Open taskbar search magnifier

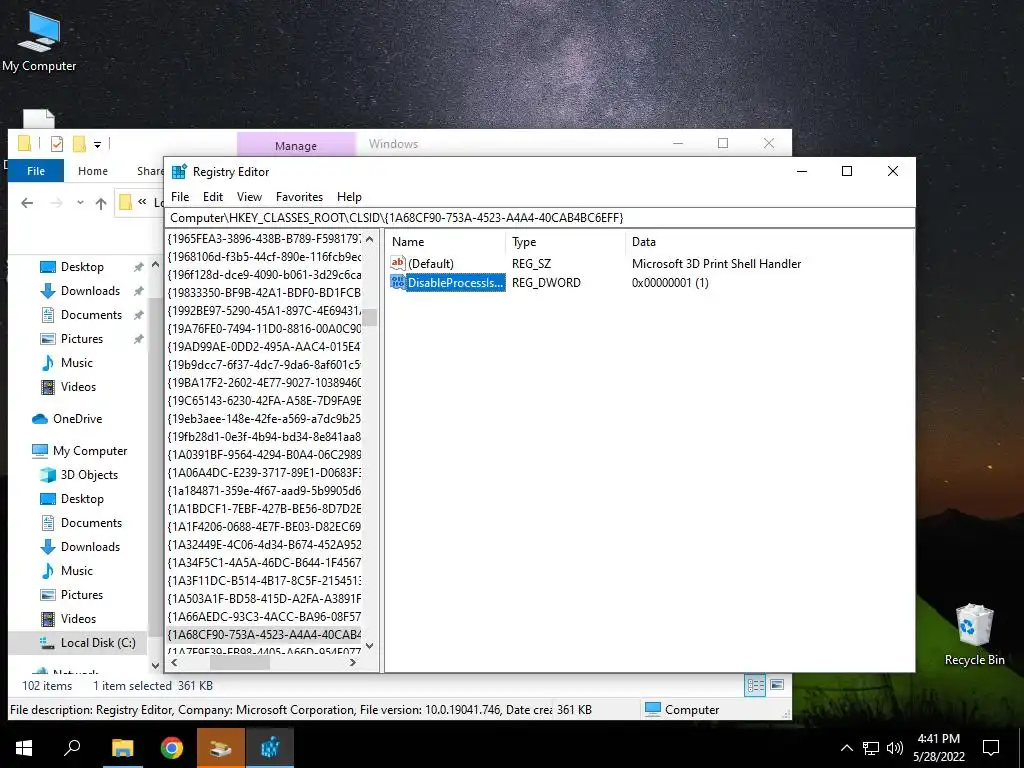72,748
